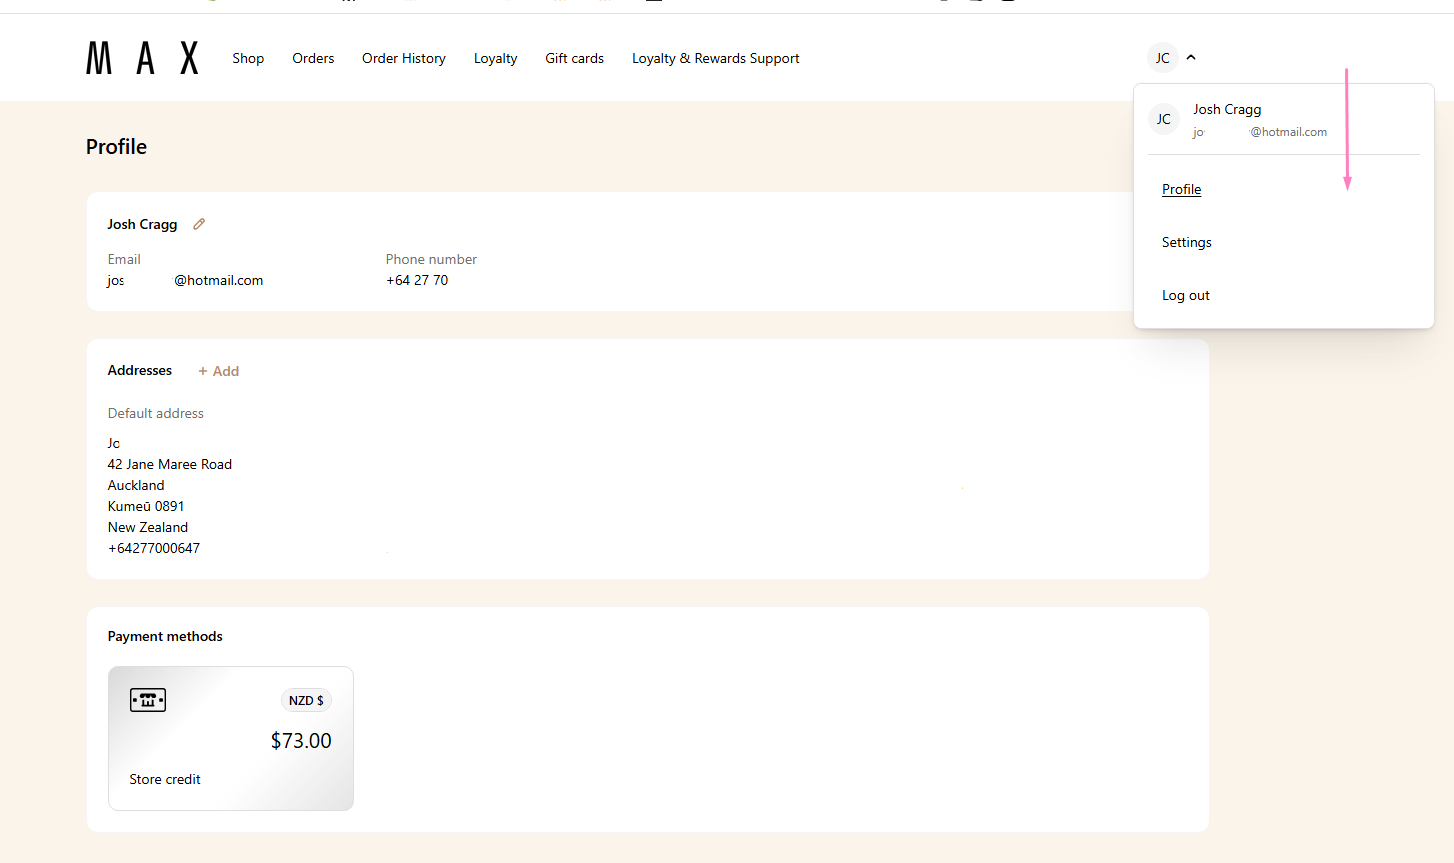Image resolution: width=1454 pixels, height=863 pixels.
Task: Navigate to the Loyalty page
Action: pos(495,58)
